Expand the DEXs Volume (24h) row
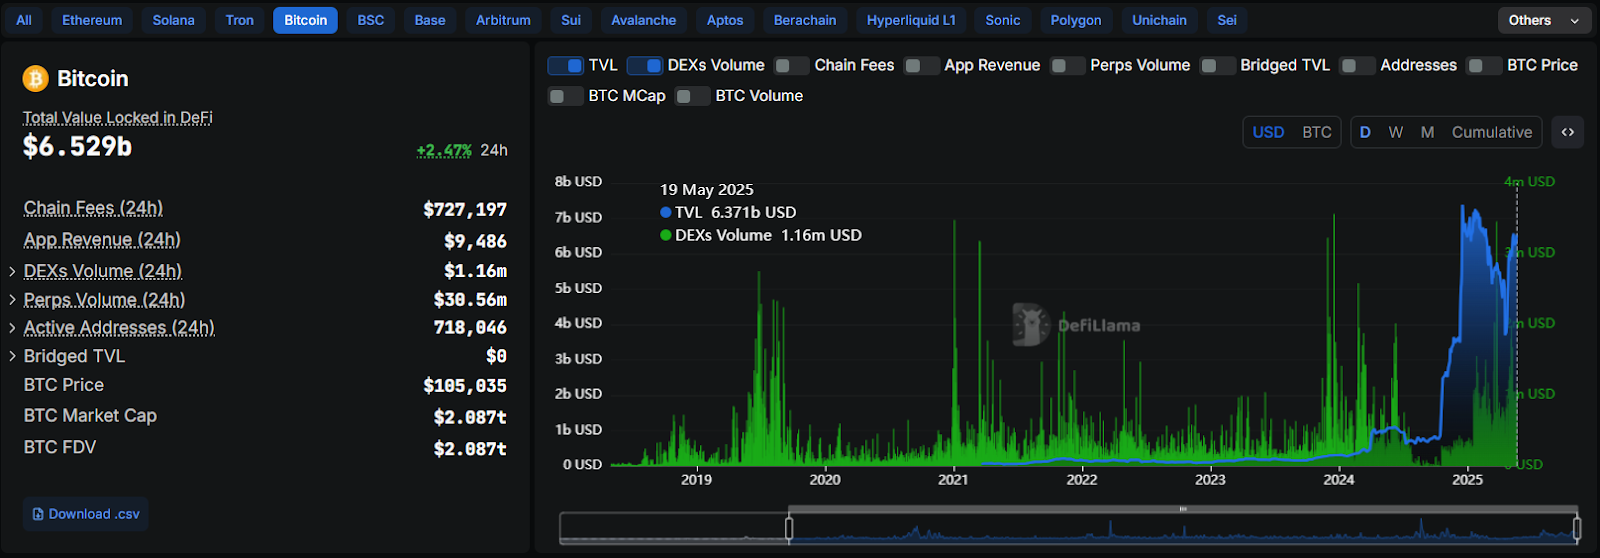The height and width of the screenshot is (558, 1600). pos(12,271)
